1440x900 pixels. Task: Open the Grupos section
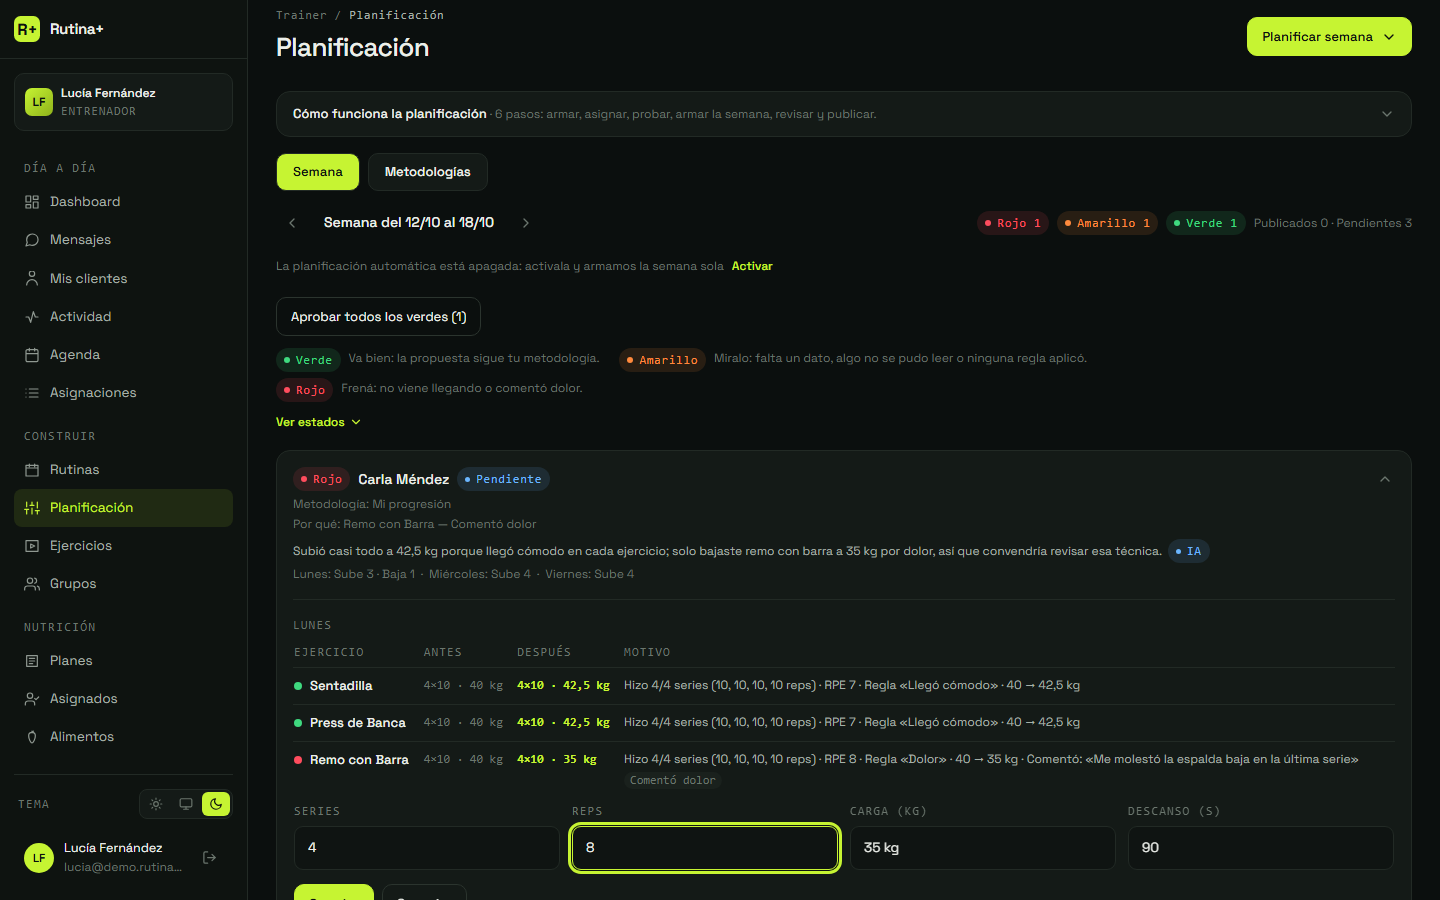(123, 584)
